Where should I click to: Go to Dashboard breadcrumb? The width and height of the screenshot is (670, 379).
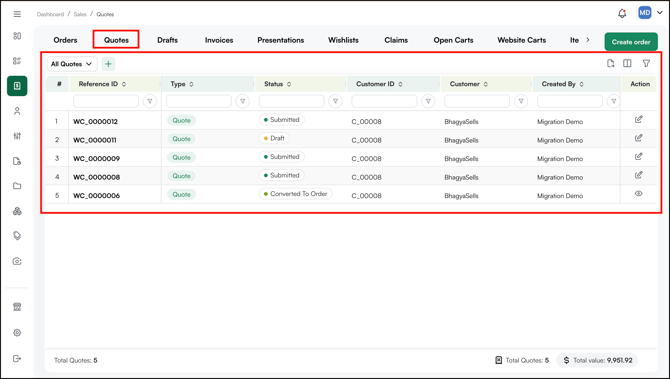(50, 14)
